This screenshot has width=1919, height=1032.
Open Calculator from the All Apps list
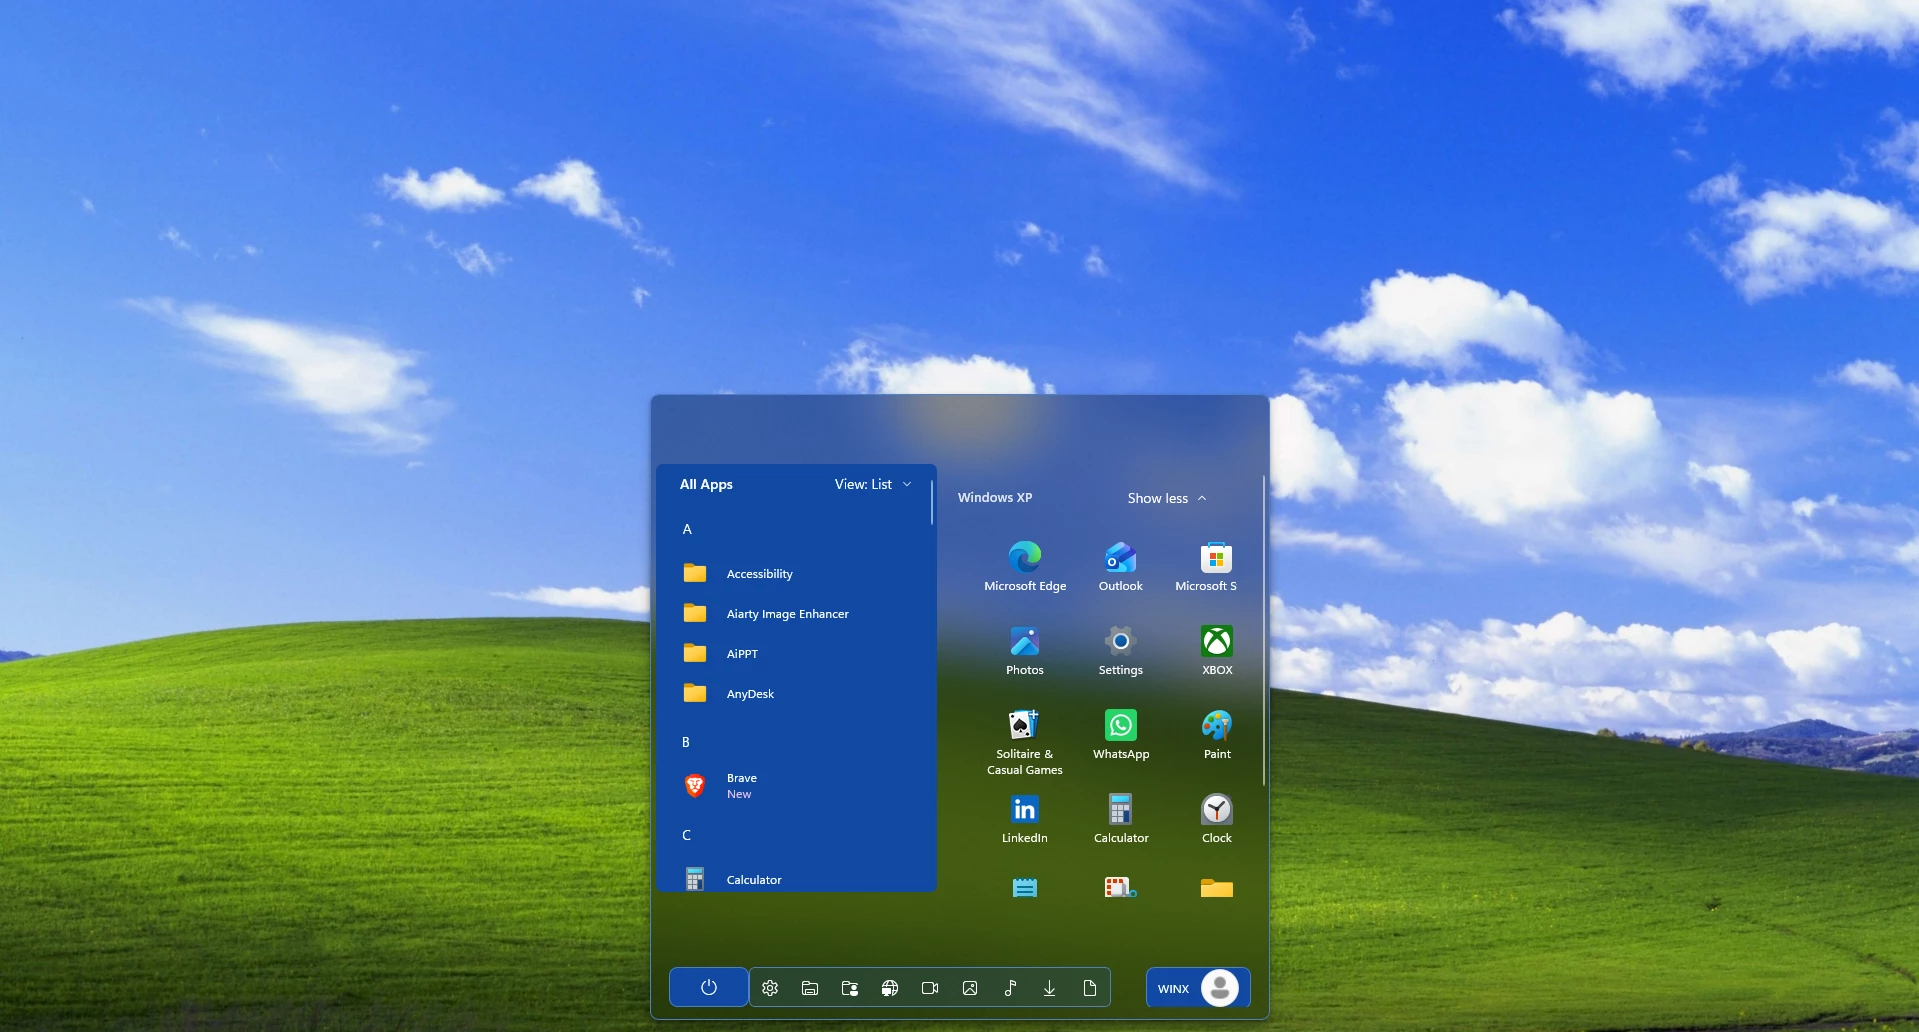click(x=796, y=879)
